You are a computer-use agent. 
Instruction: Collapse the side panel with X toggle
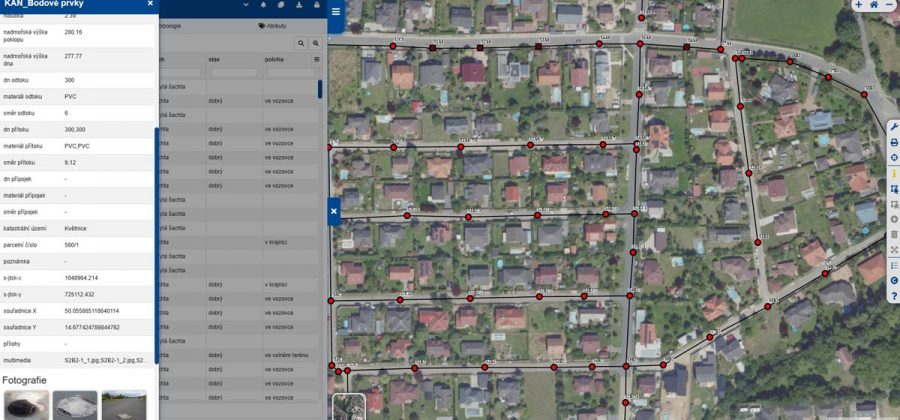point(334,211)
